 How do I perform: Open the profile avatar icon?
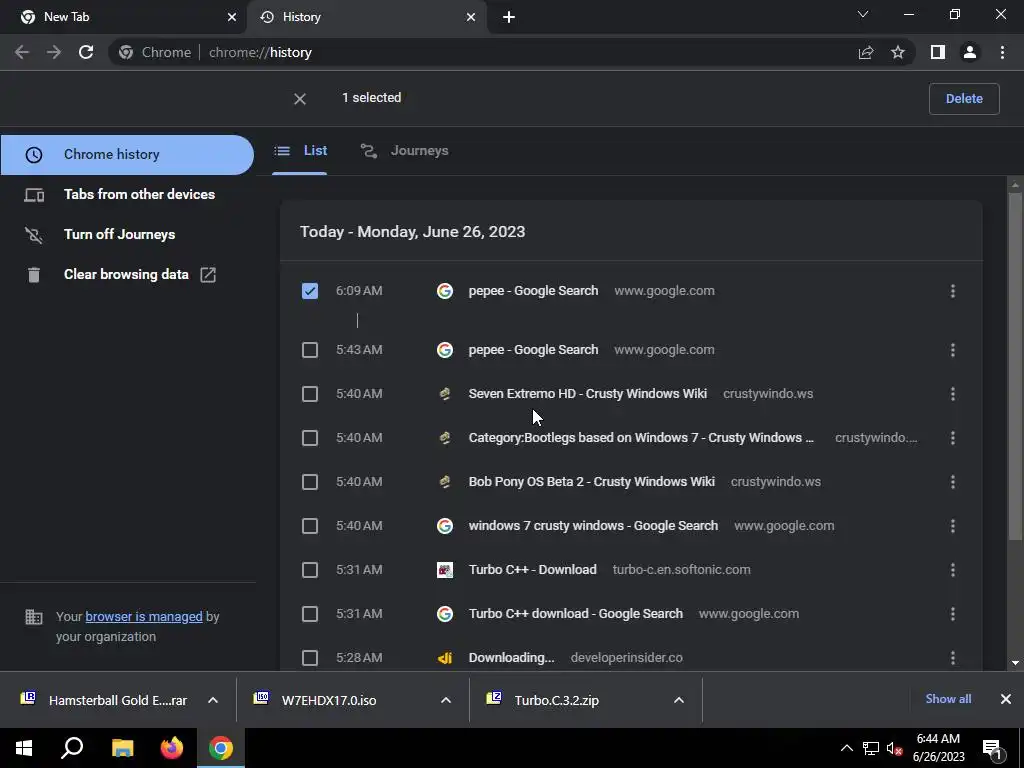[970, 52]
